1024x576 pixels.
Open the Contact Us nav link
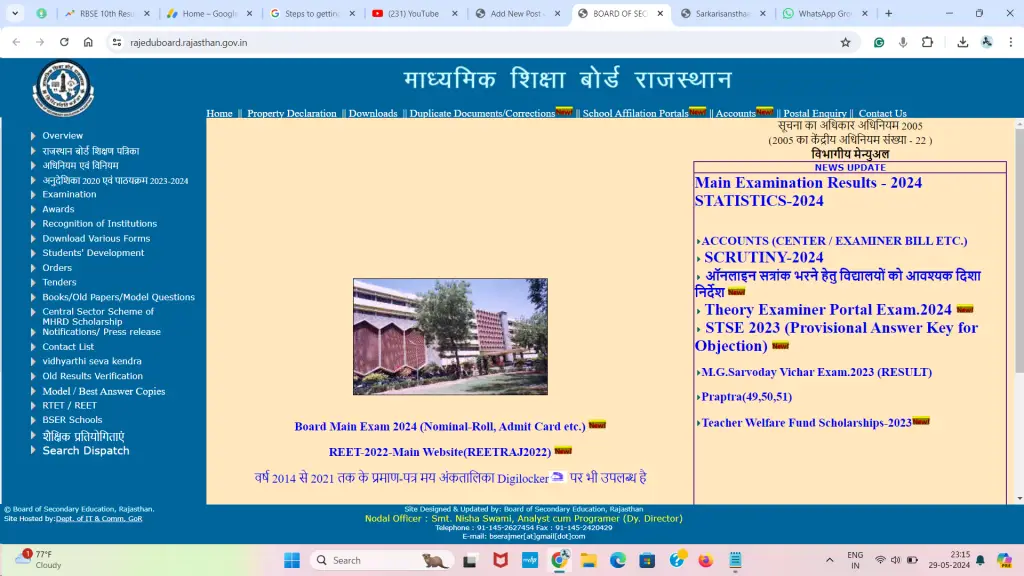click(x=882, y=114)
